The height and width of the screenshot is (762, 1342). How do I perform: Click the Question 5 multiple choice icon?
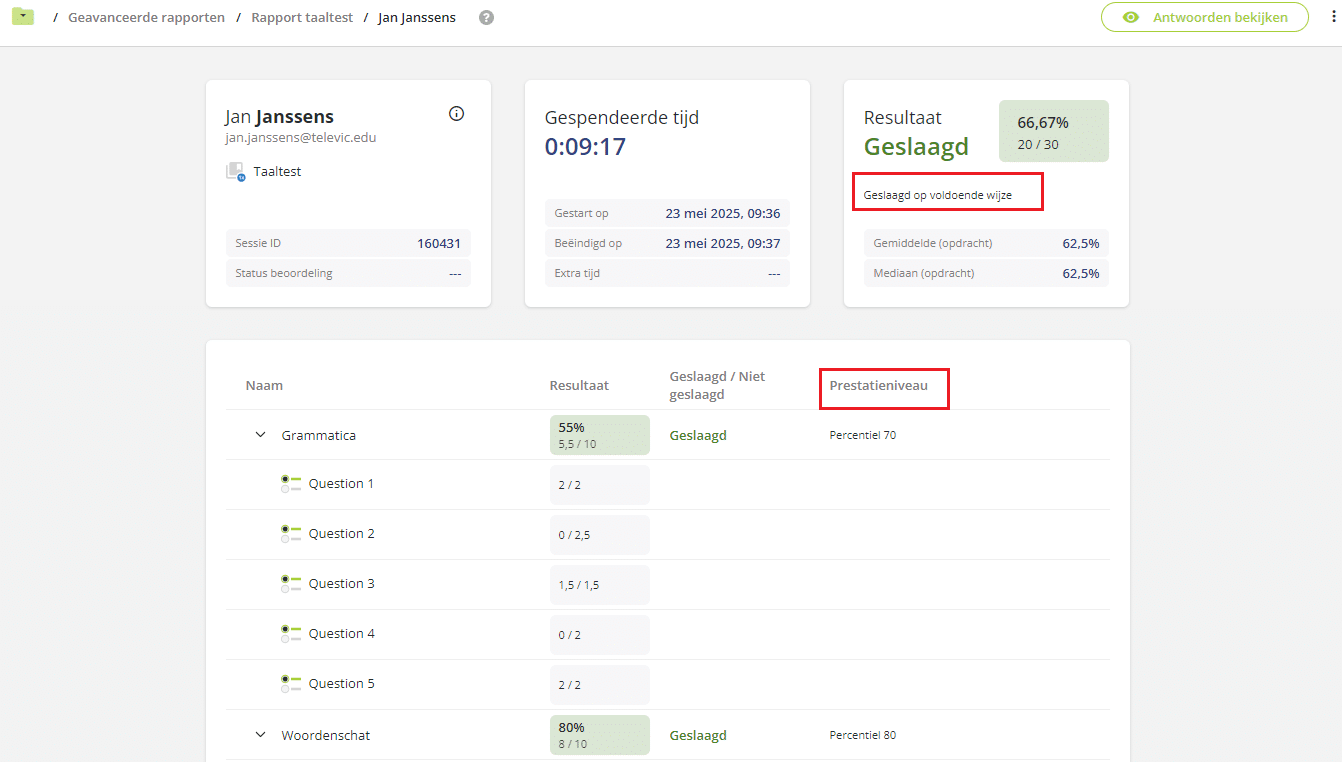click(x=291, y=684)
